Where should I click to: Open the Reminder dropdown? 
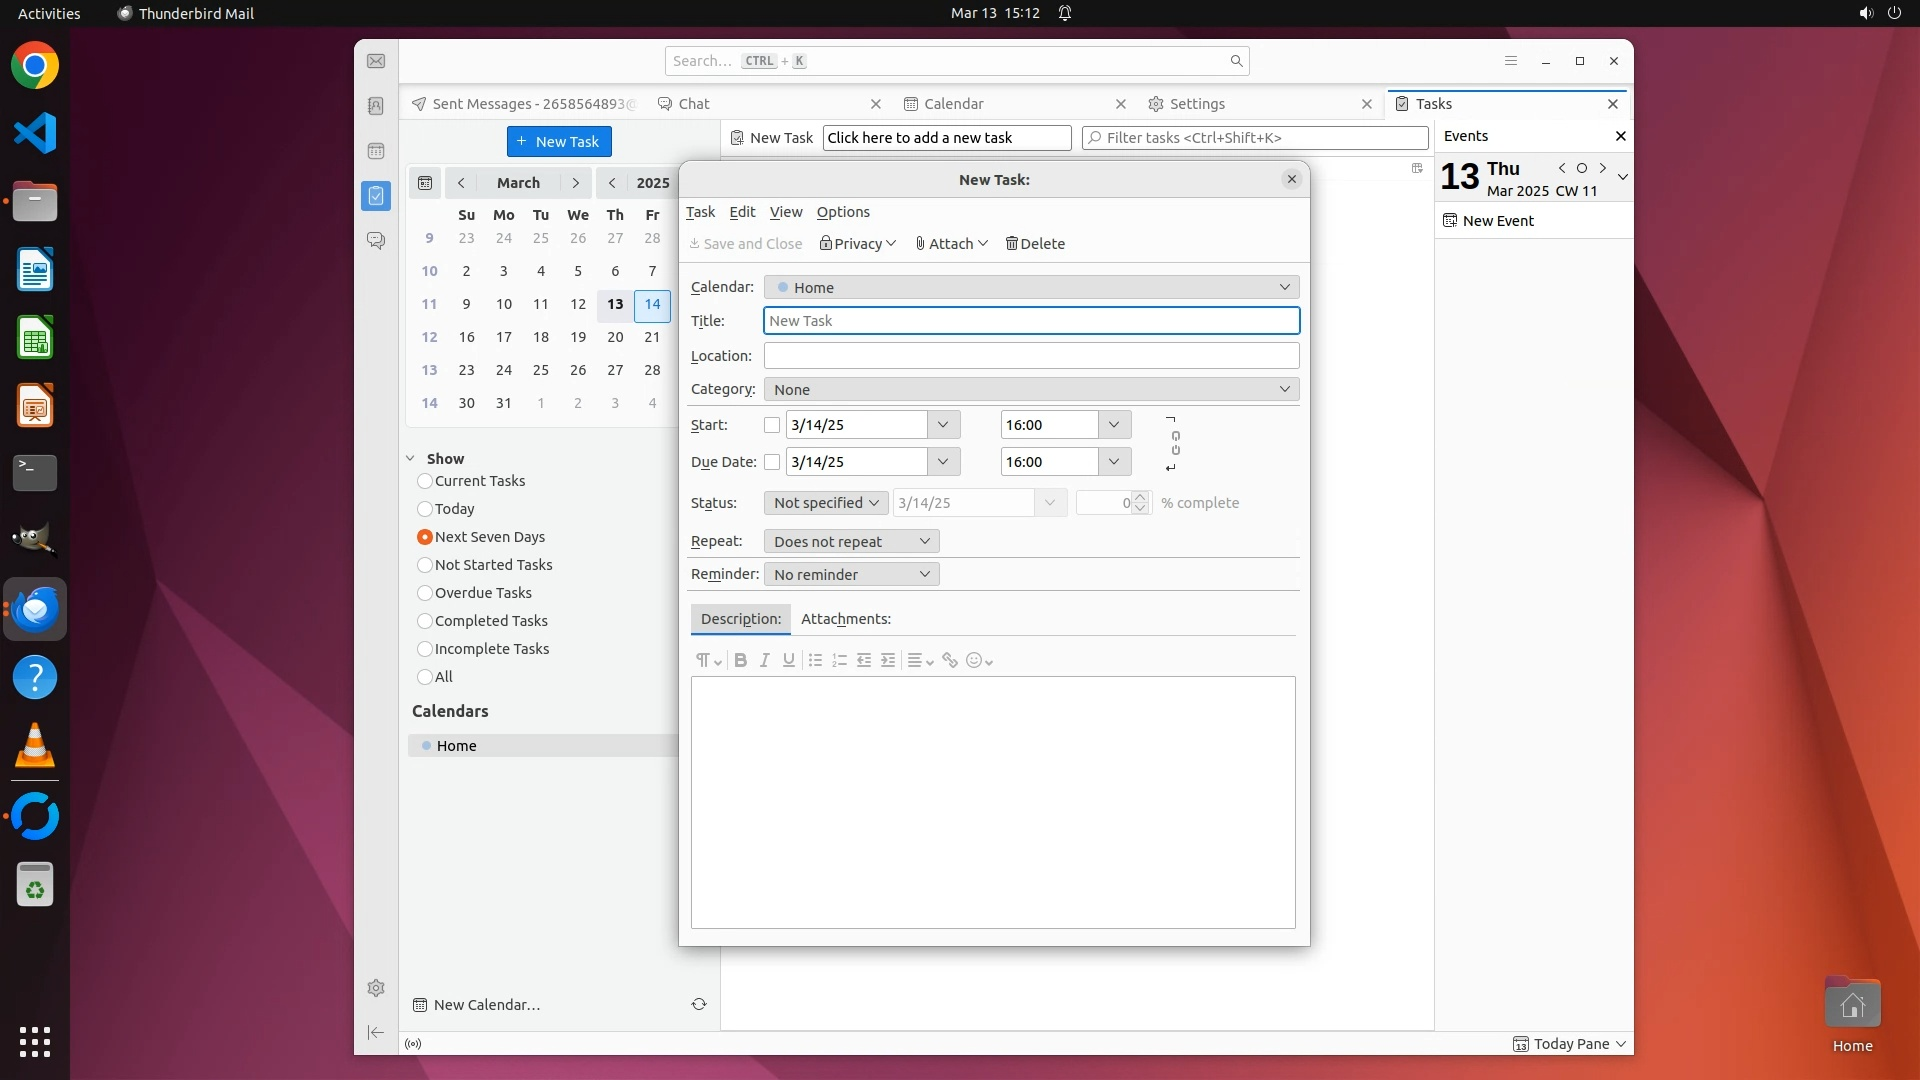coord(851,574)
